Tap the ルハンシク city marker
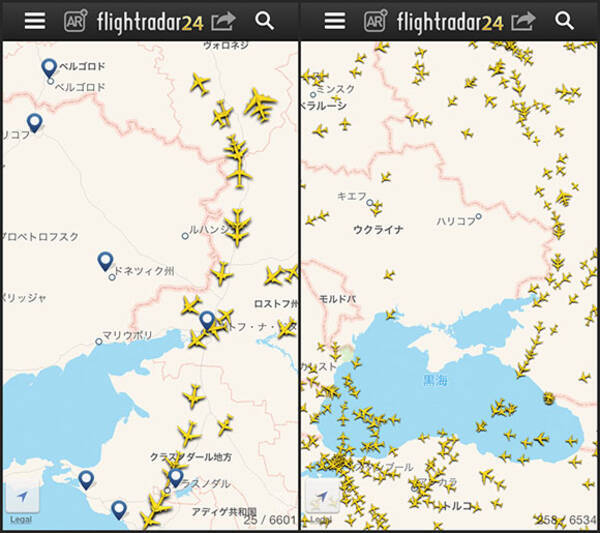The width and height of the screenshot is (600, 533). [x=185, y=236]
